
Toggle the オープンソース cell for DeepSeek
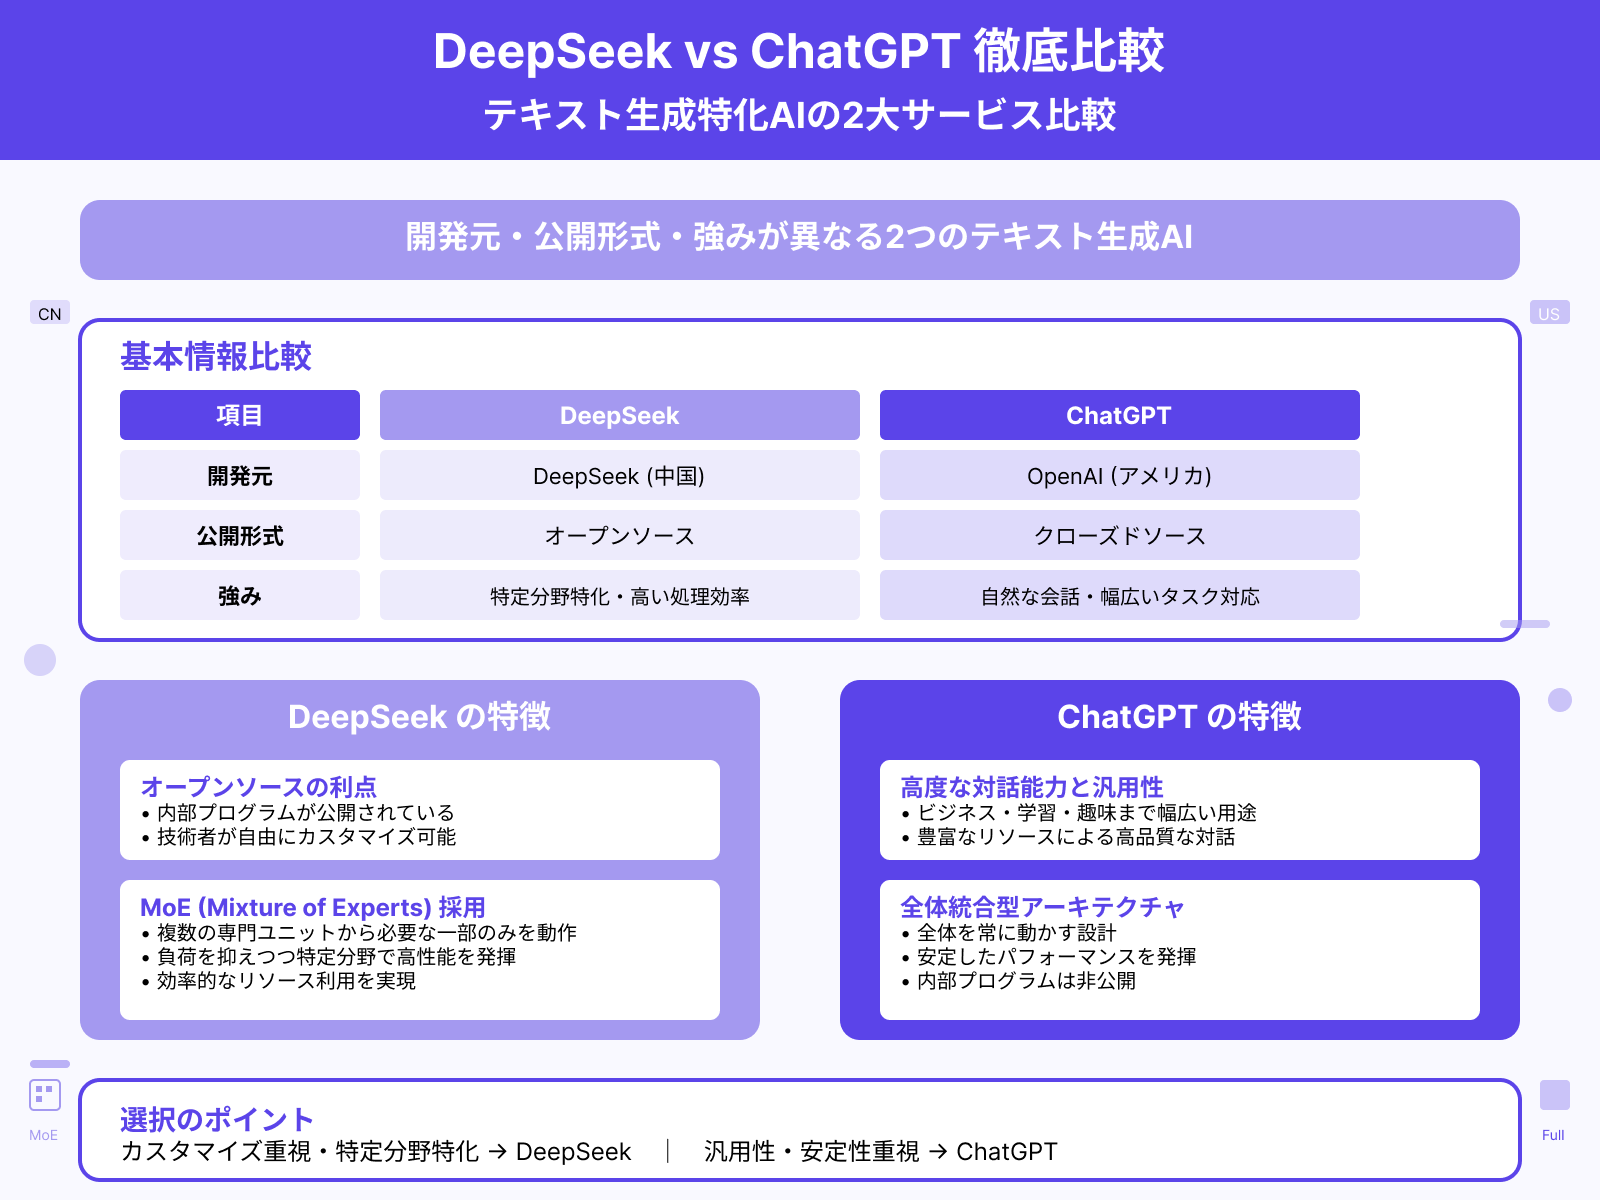(619, 535)
